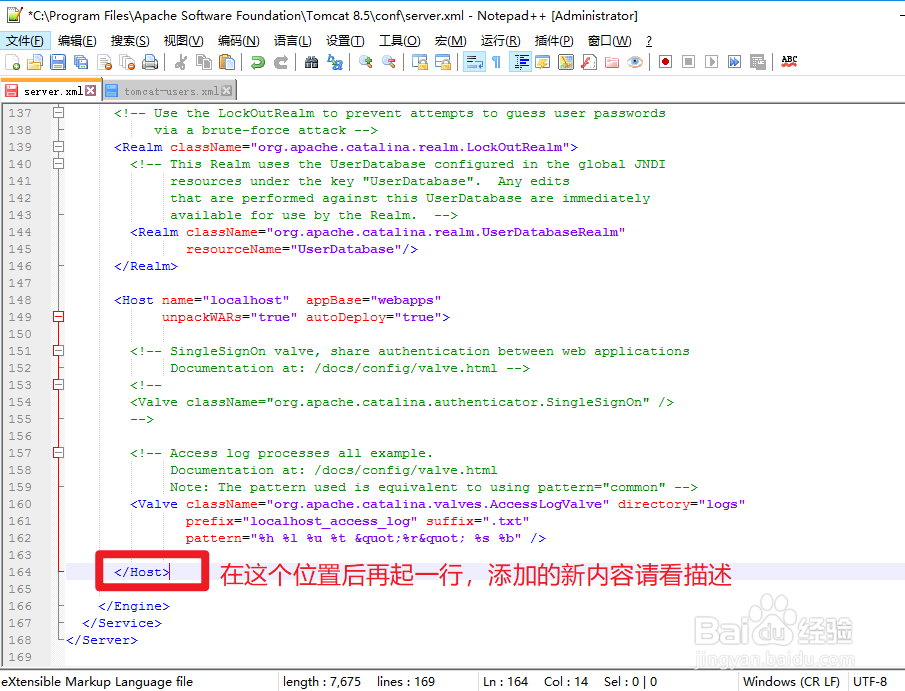Open the 窗口(W) menu

[x=609, y=41]
